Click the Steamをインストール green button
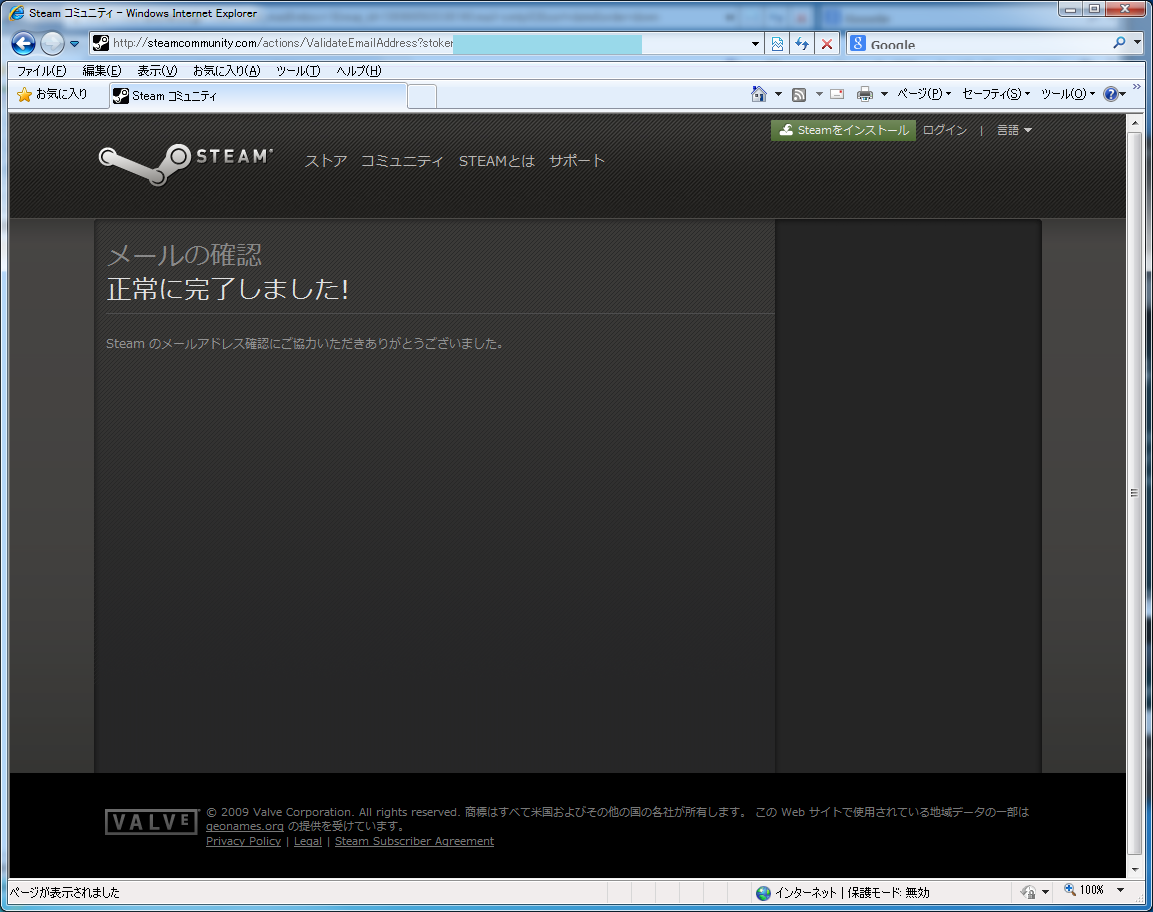This screenshot has width=1153, height=912. [843, 130]
